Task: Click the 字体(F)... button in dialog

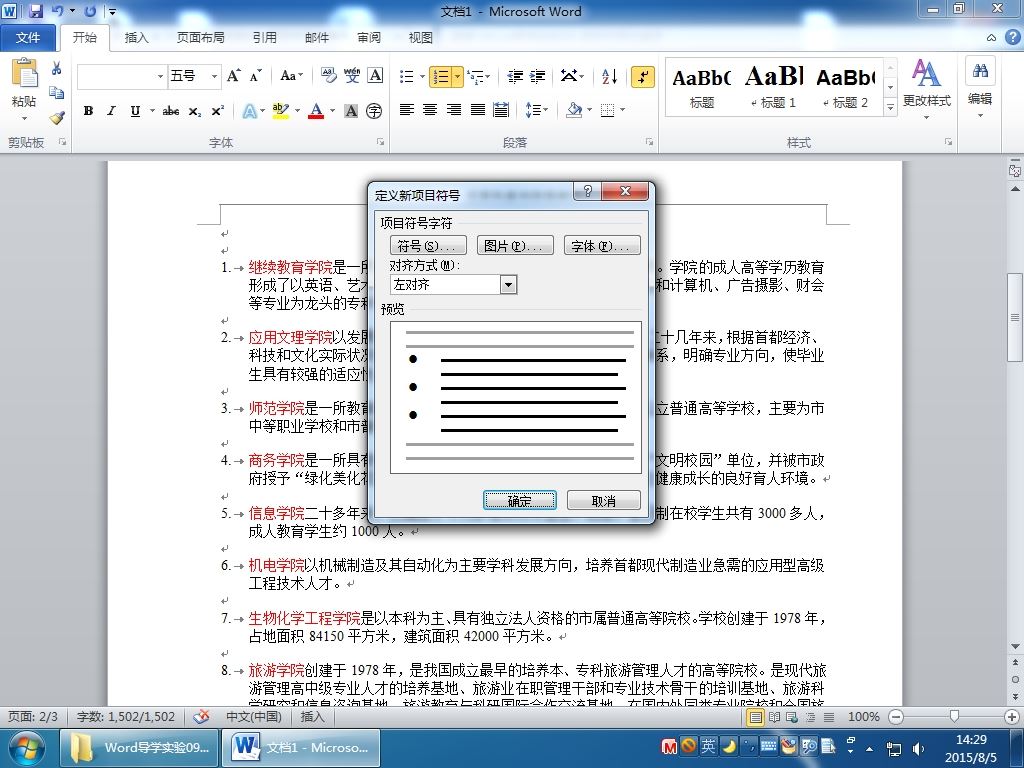Action: point(602,246)
